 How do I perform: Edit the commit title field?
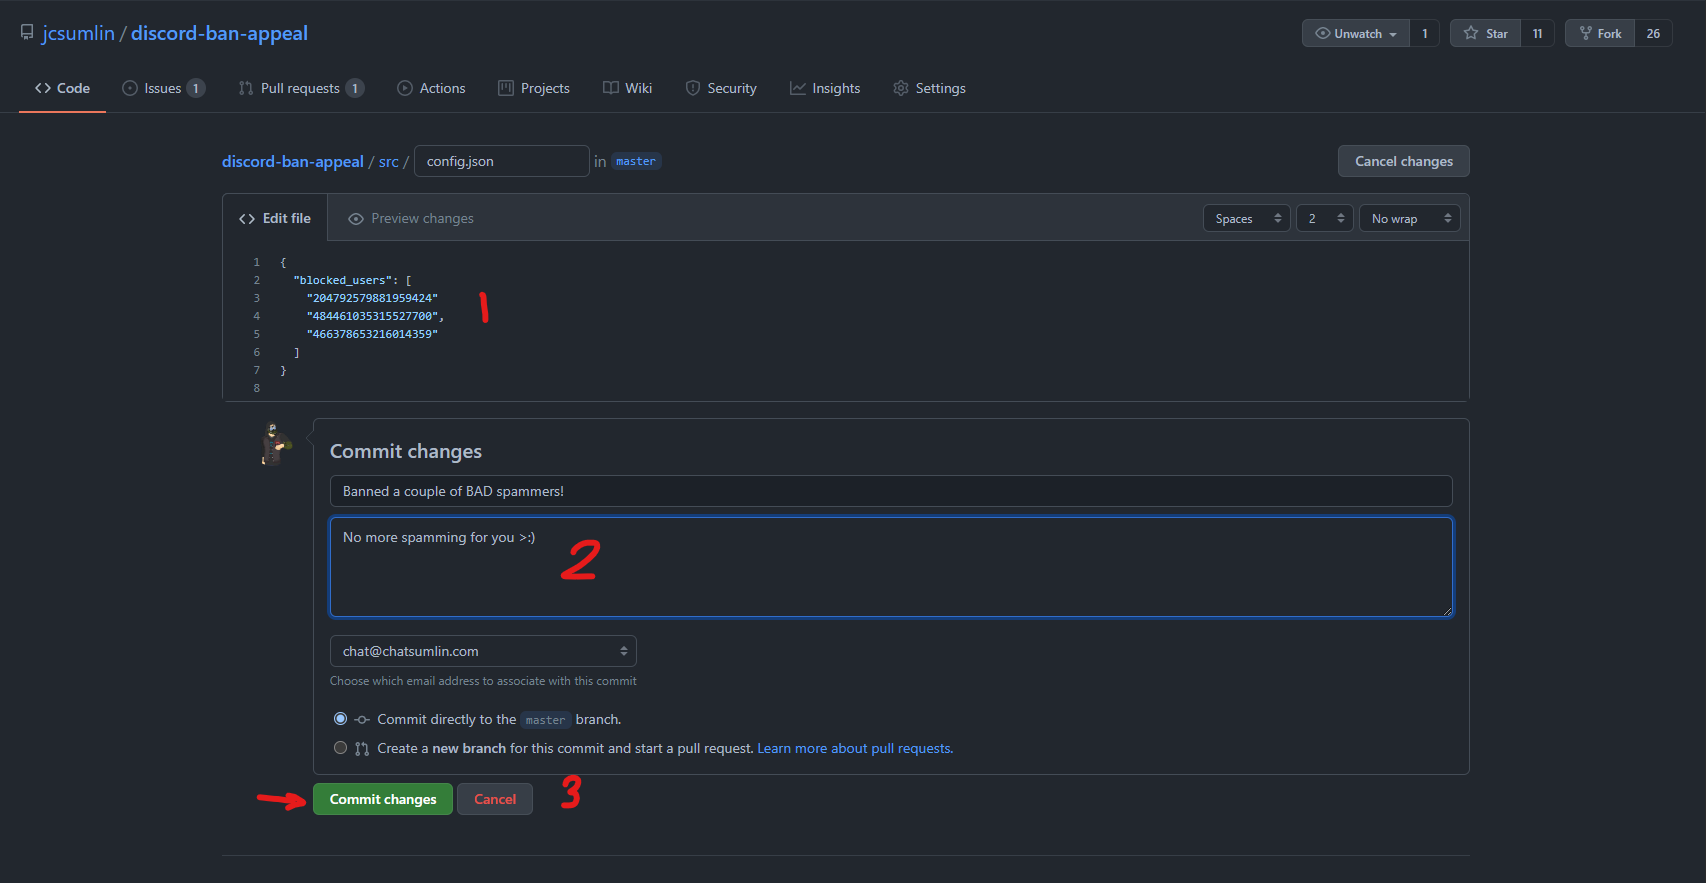[x=891, y=491]
